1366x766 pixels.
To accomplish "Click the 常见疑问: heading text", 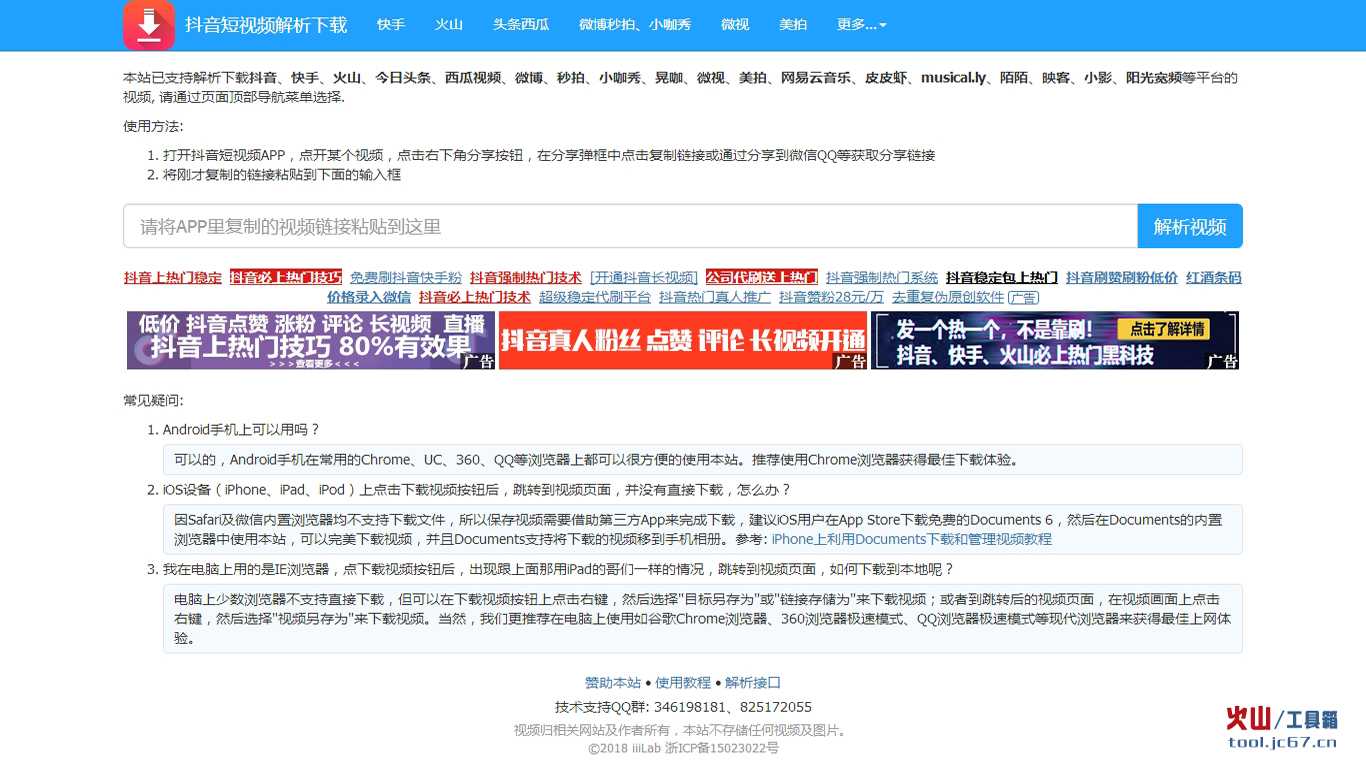I will pyautogui.click(x=153, y=400).
